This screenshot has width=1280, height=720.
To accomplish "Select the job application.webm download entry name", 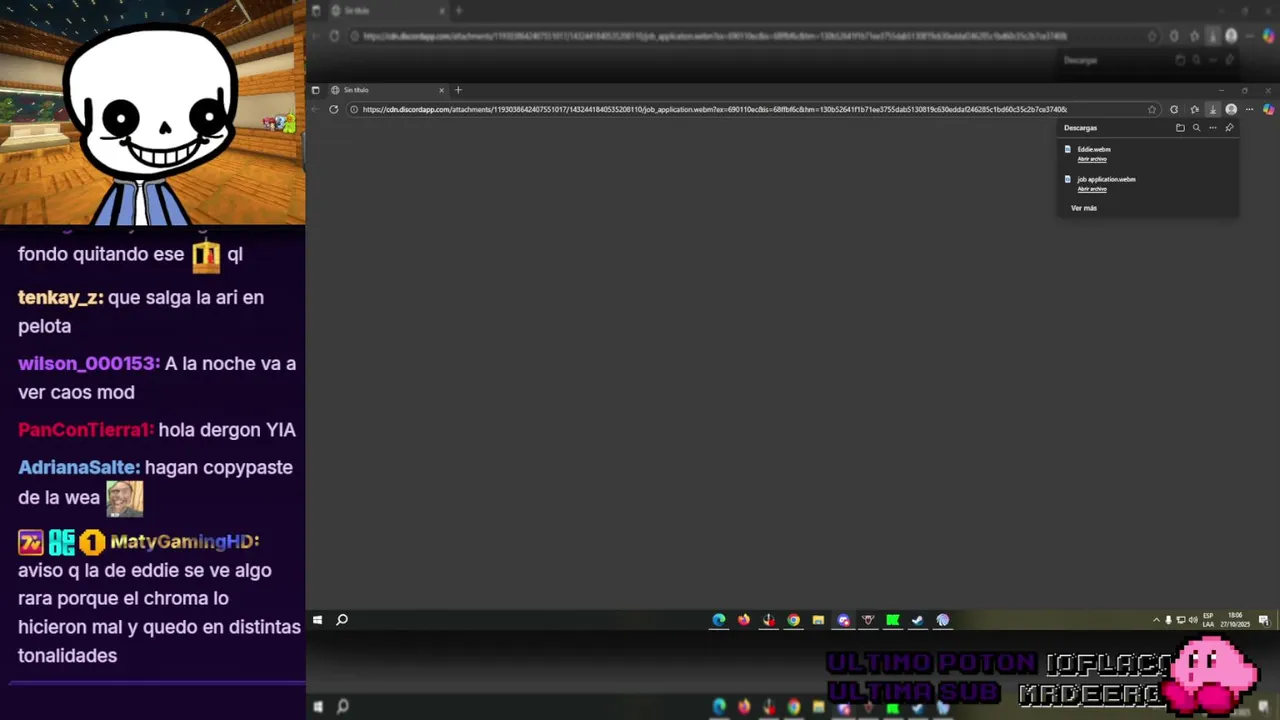I will [x=1106, y=179].
